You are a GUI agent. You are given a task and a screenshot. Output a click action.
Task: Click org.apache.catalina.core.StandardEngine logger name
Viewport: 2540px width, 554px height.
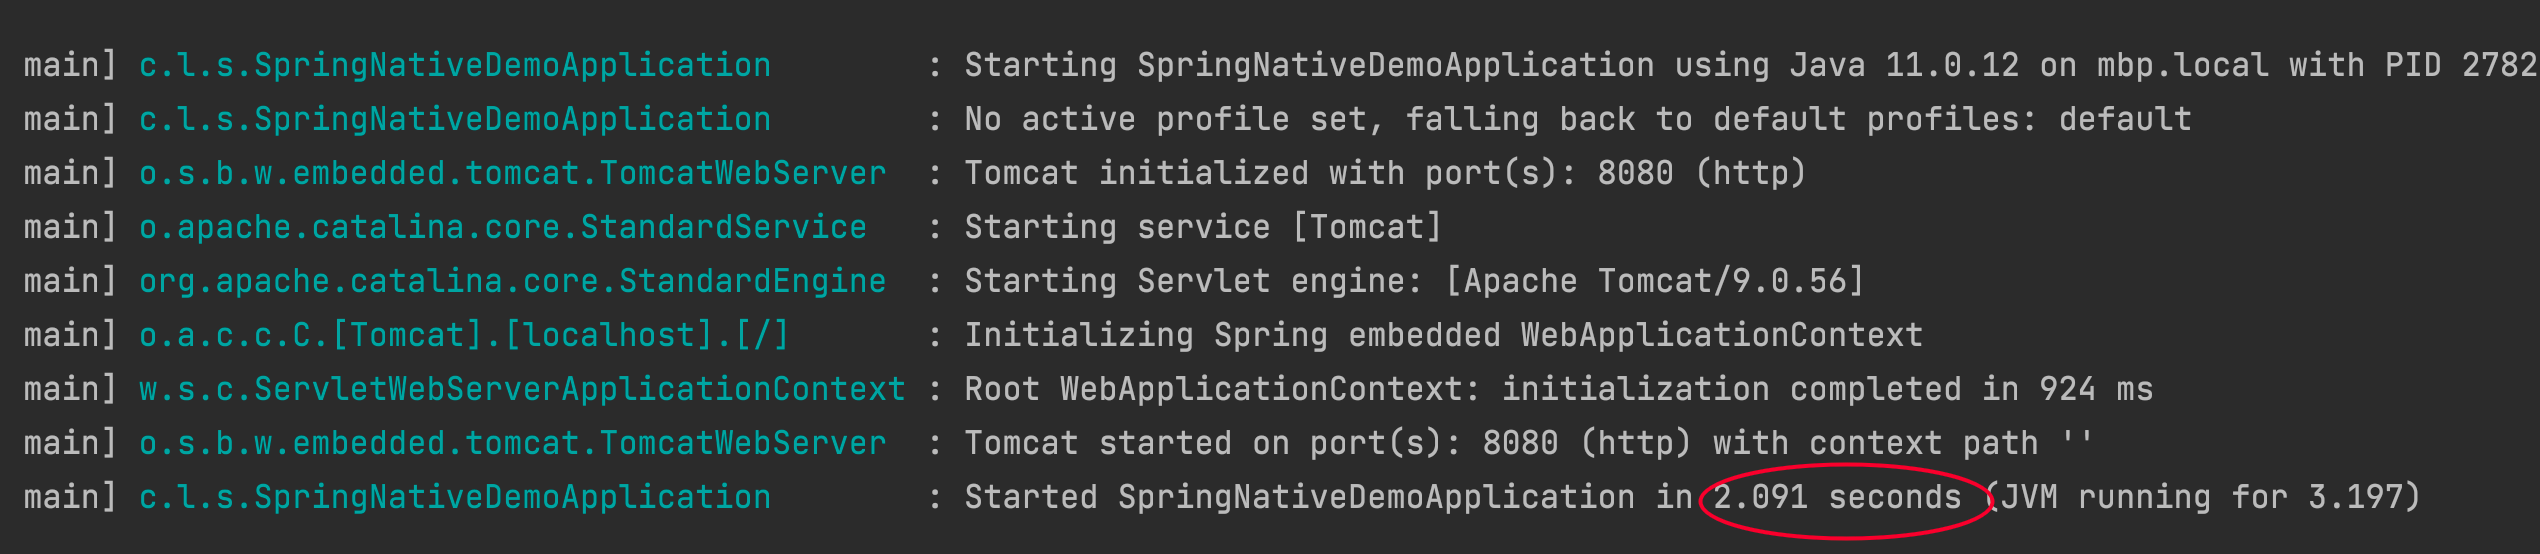pos(512,281)
